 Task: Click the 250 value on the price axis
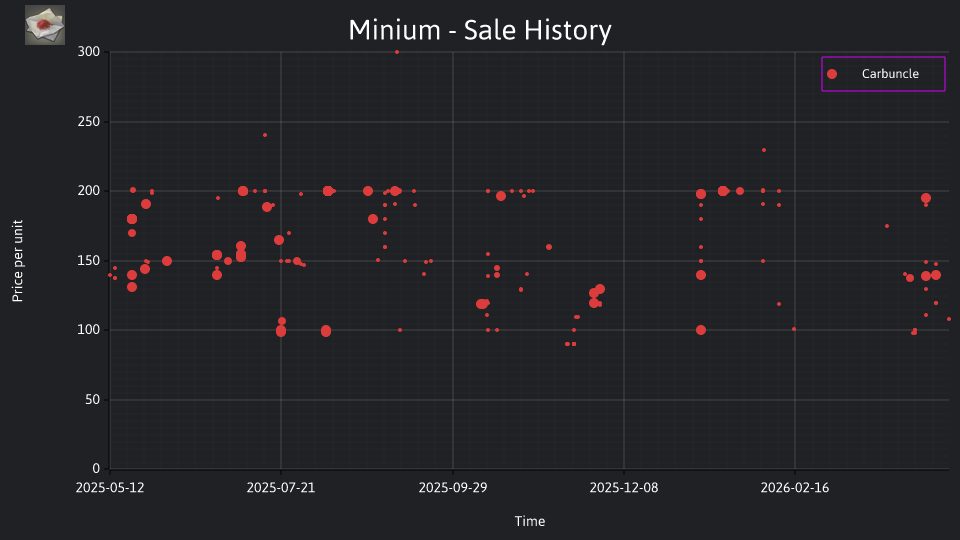tap(89, 122)
